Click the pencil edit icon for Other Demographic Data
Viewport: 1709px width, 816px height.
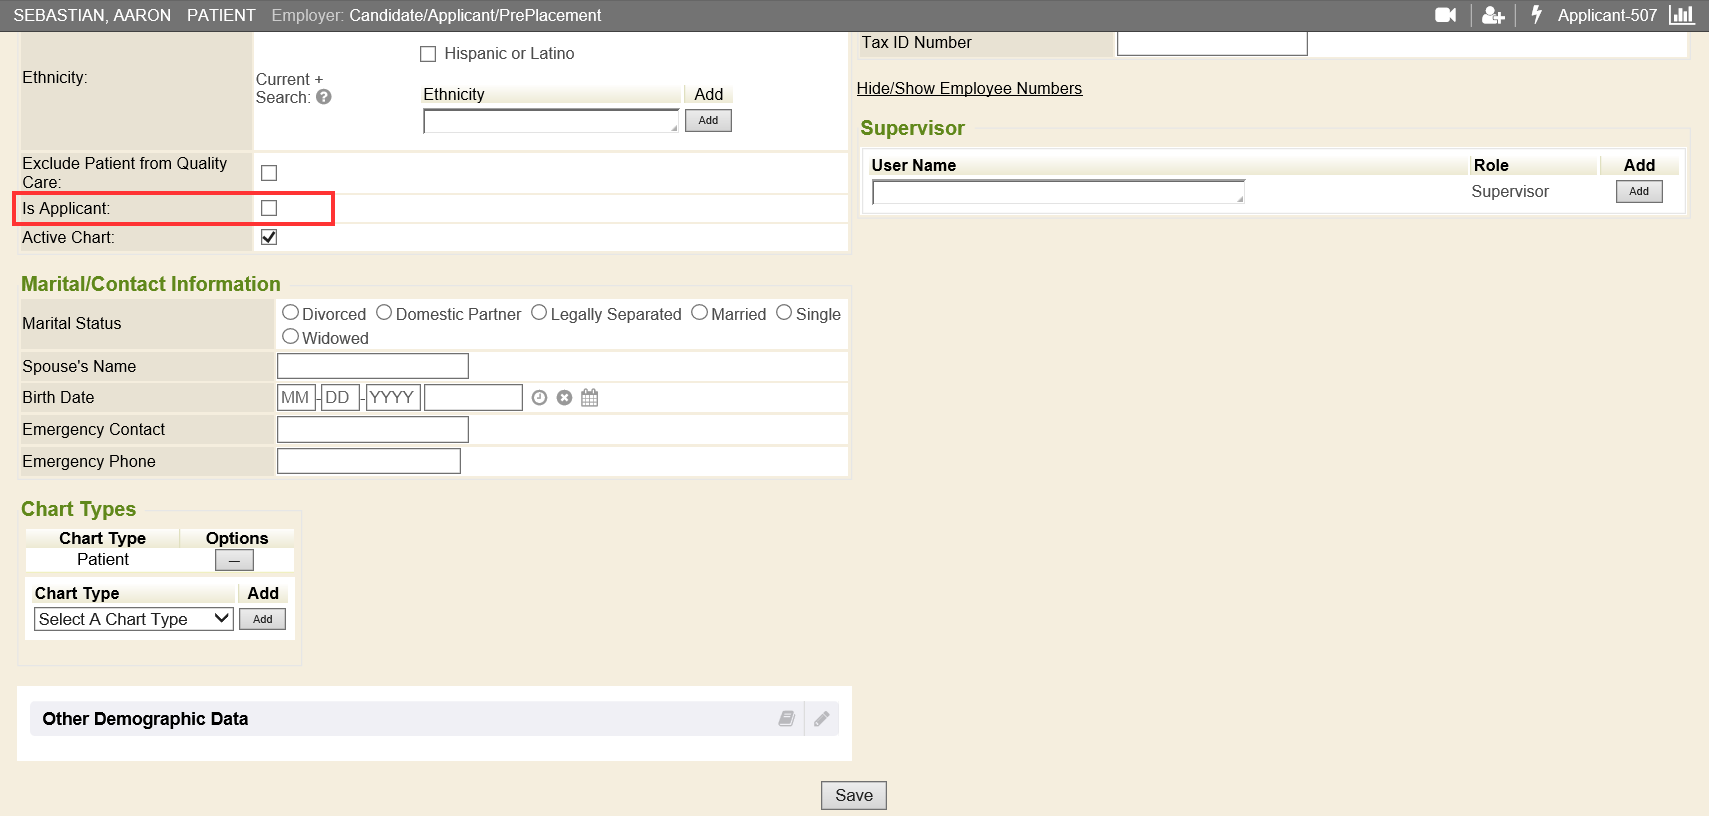point(821,719)
